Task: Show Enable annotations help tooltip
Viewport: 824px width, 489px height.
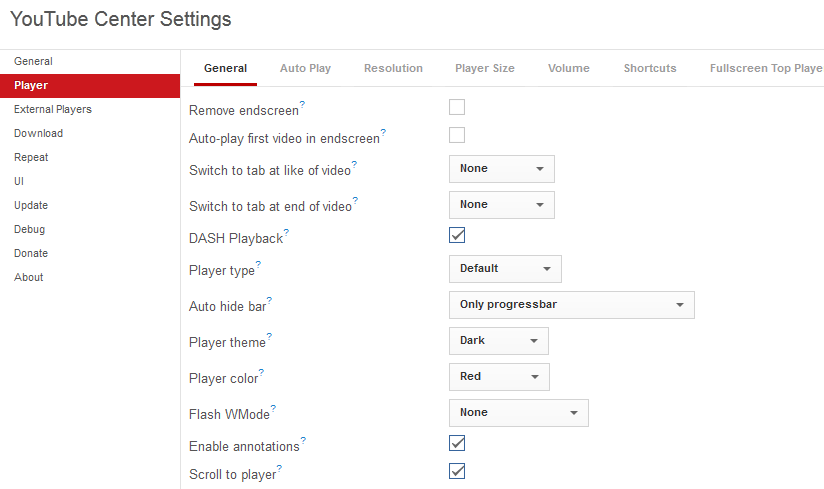Action: click(303, 440)
